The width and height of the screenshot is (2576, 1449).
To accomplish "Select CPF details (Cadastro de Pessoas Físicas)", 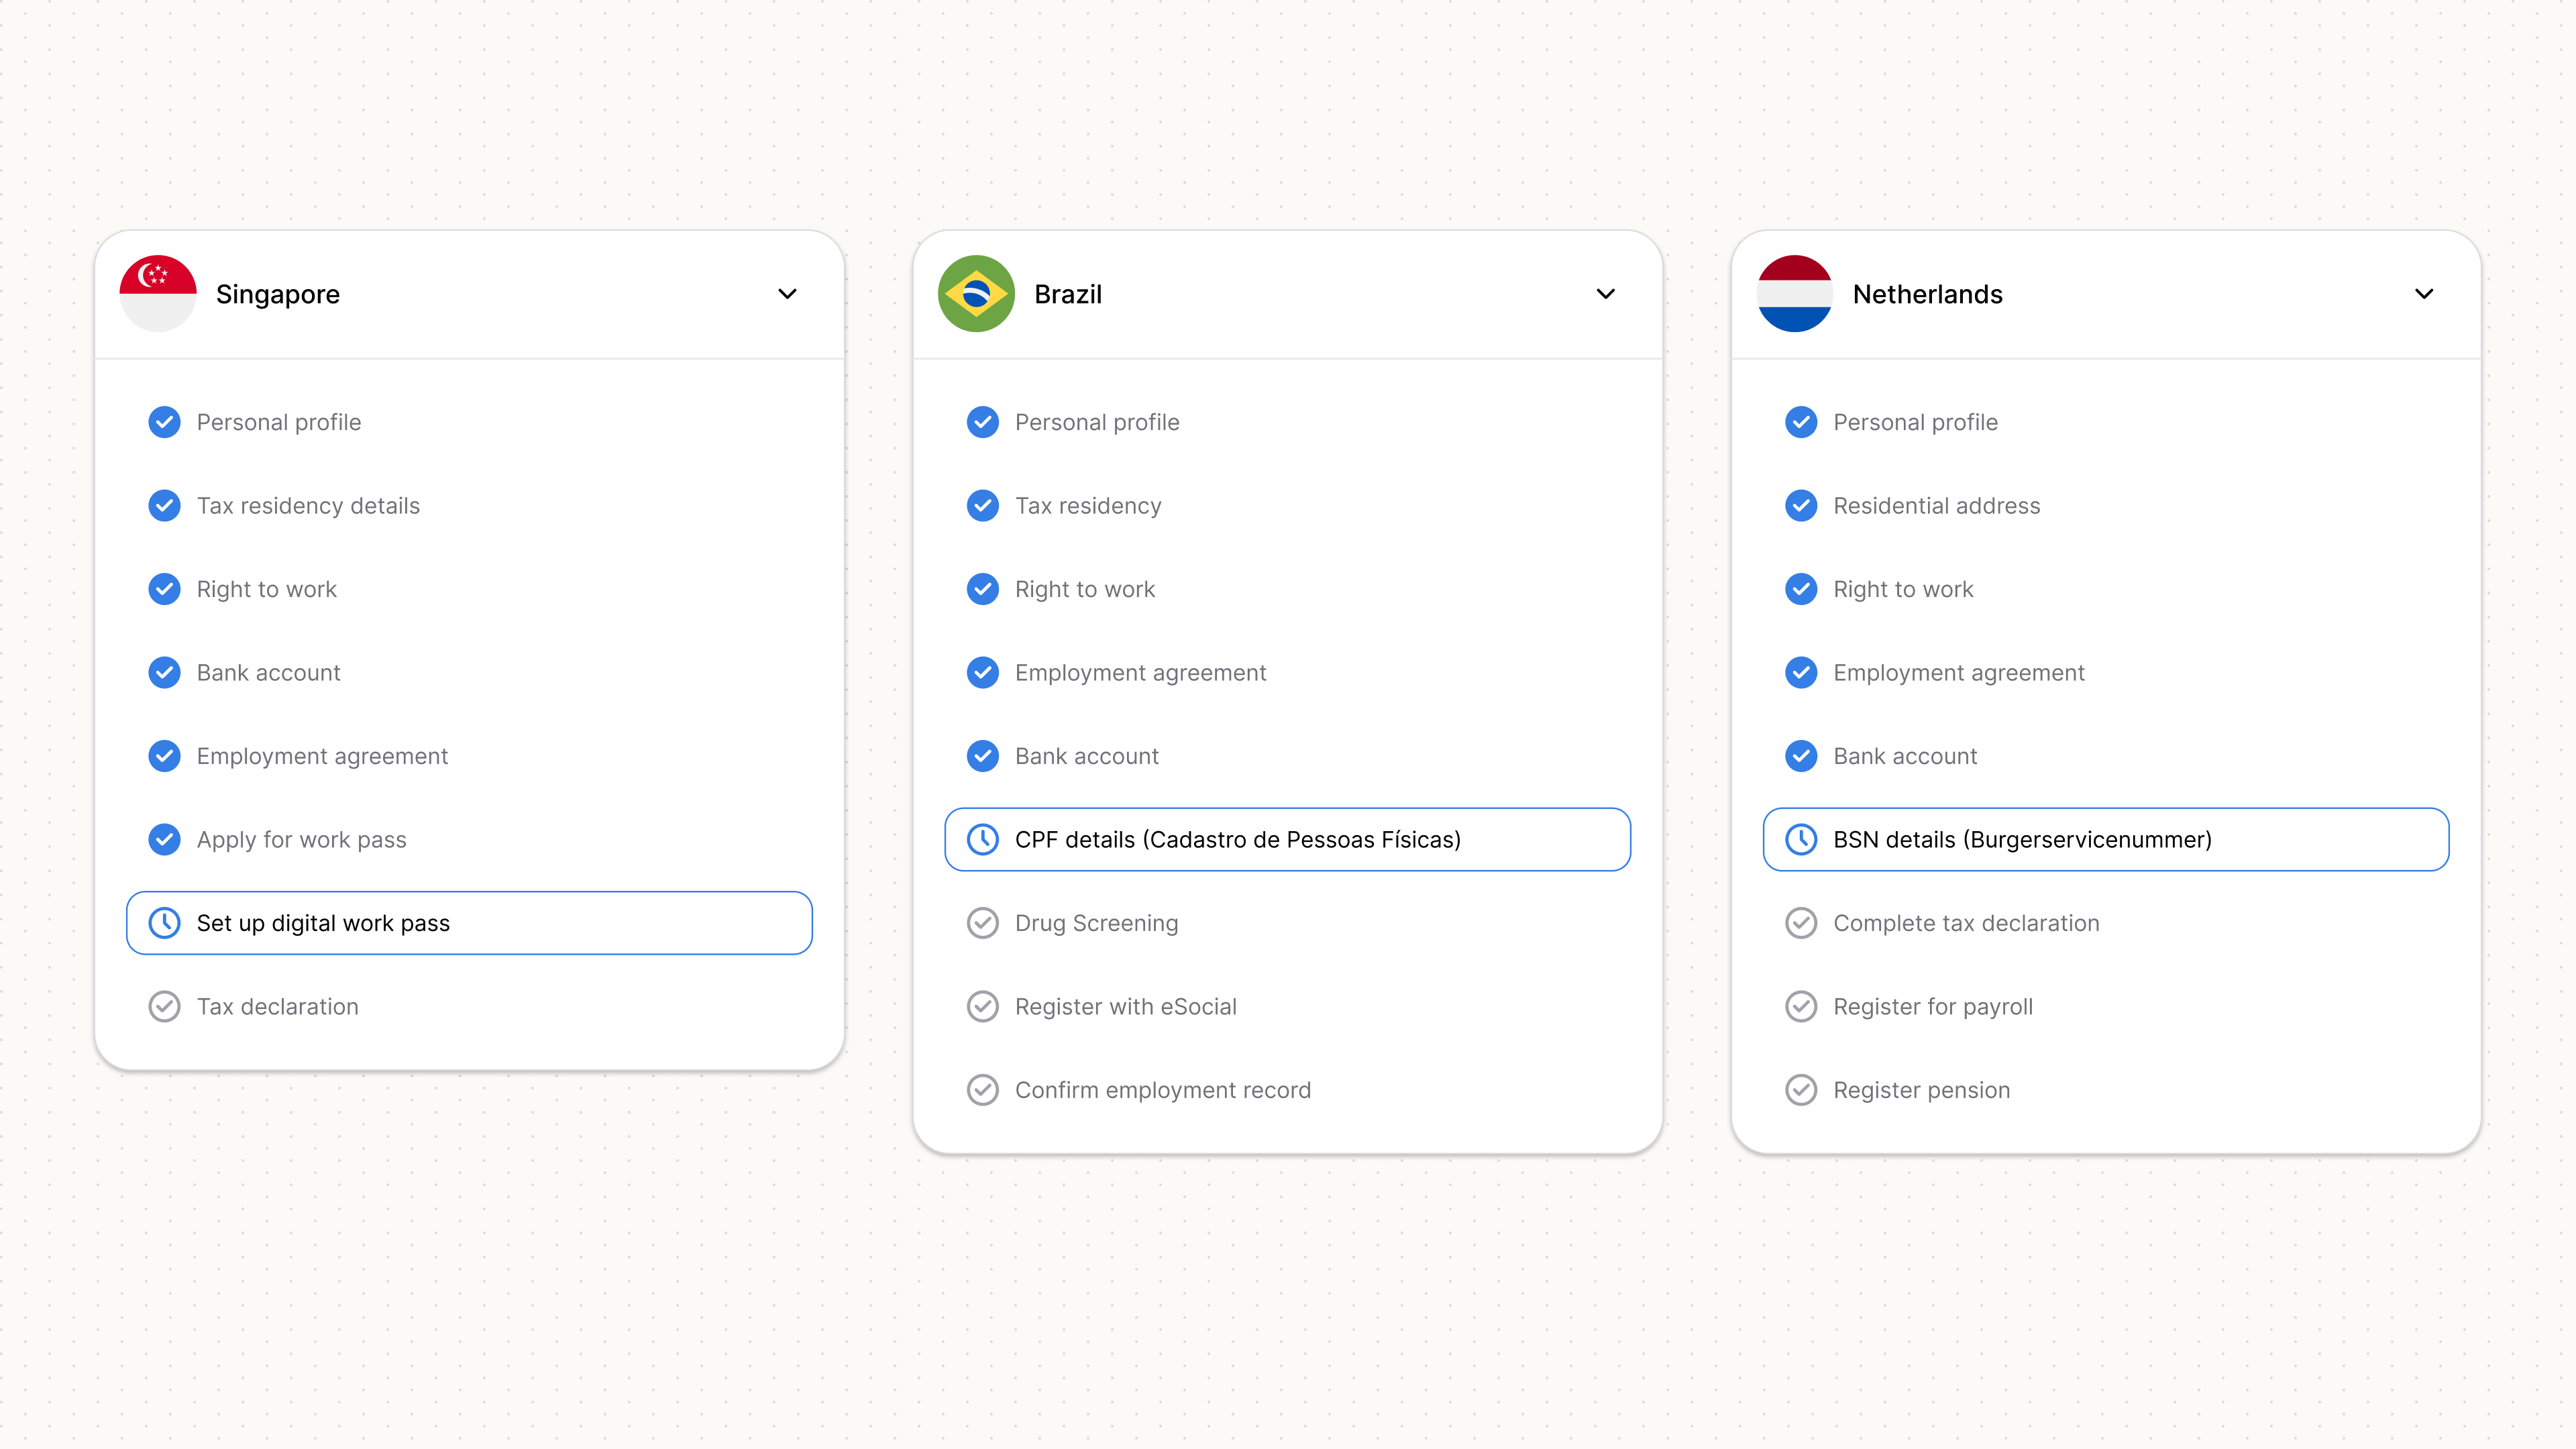I will 1287,839.
